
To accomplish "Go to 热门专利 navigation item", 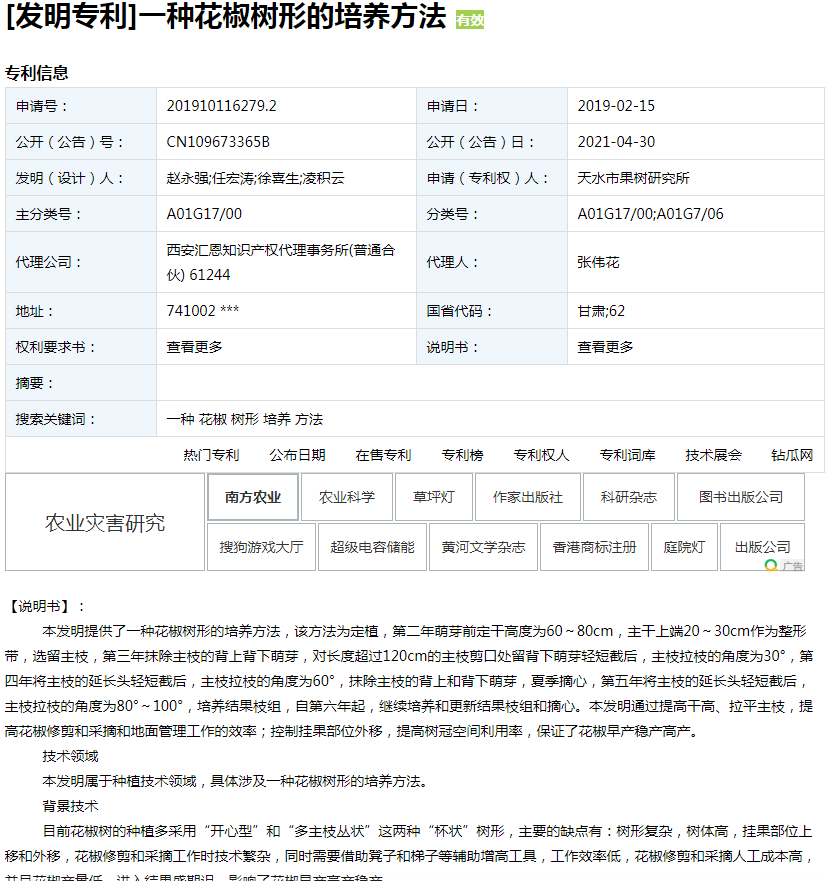I will (211, 455).
